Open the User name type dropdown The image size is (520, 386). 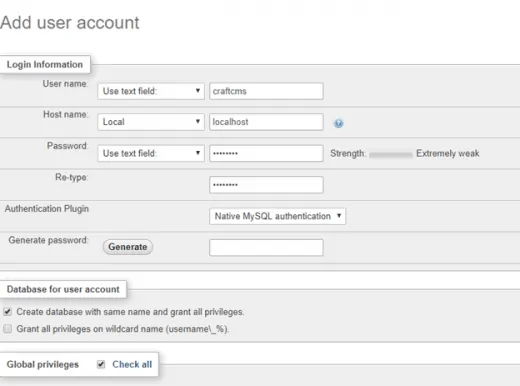pyautogui.click(x=151, y=91)
